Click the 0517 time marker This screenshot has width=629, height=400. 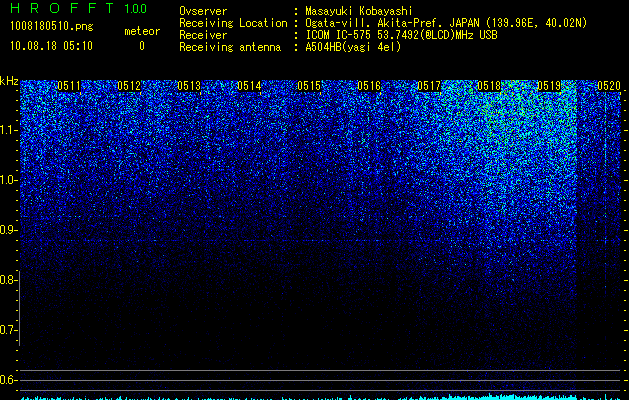coord(429,86)
